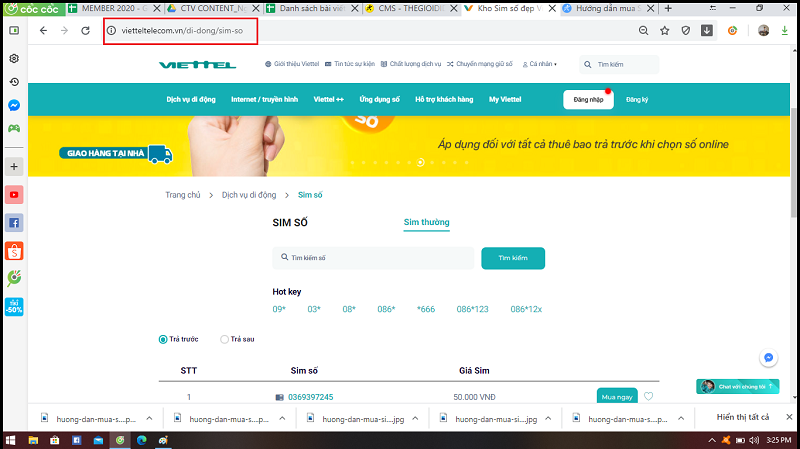Click Hiển thị tất cả downloads
The width and height of the screenshot is (800, 449).
[742, 417]
